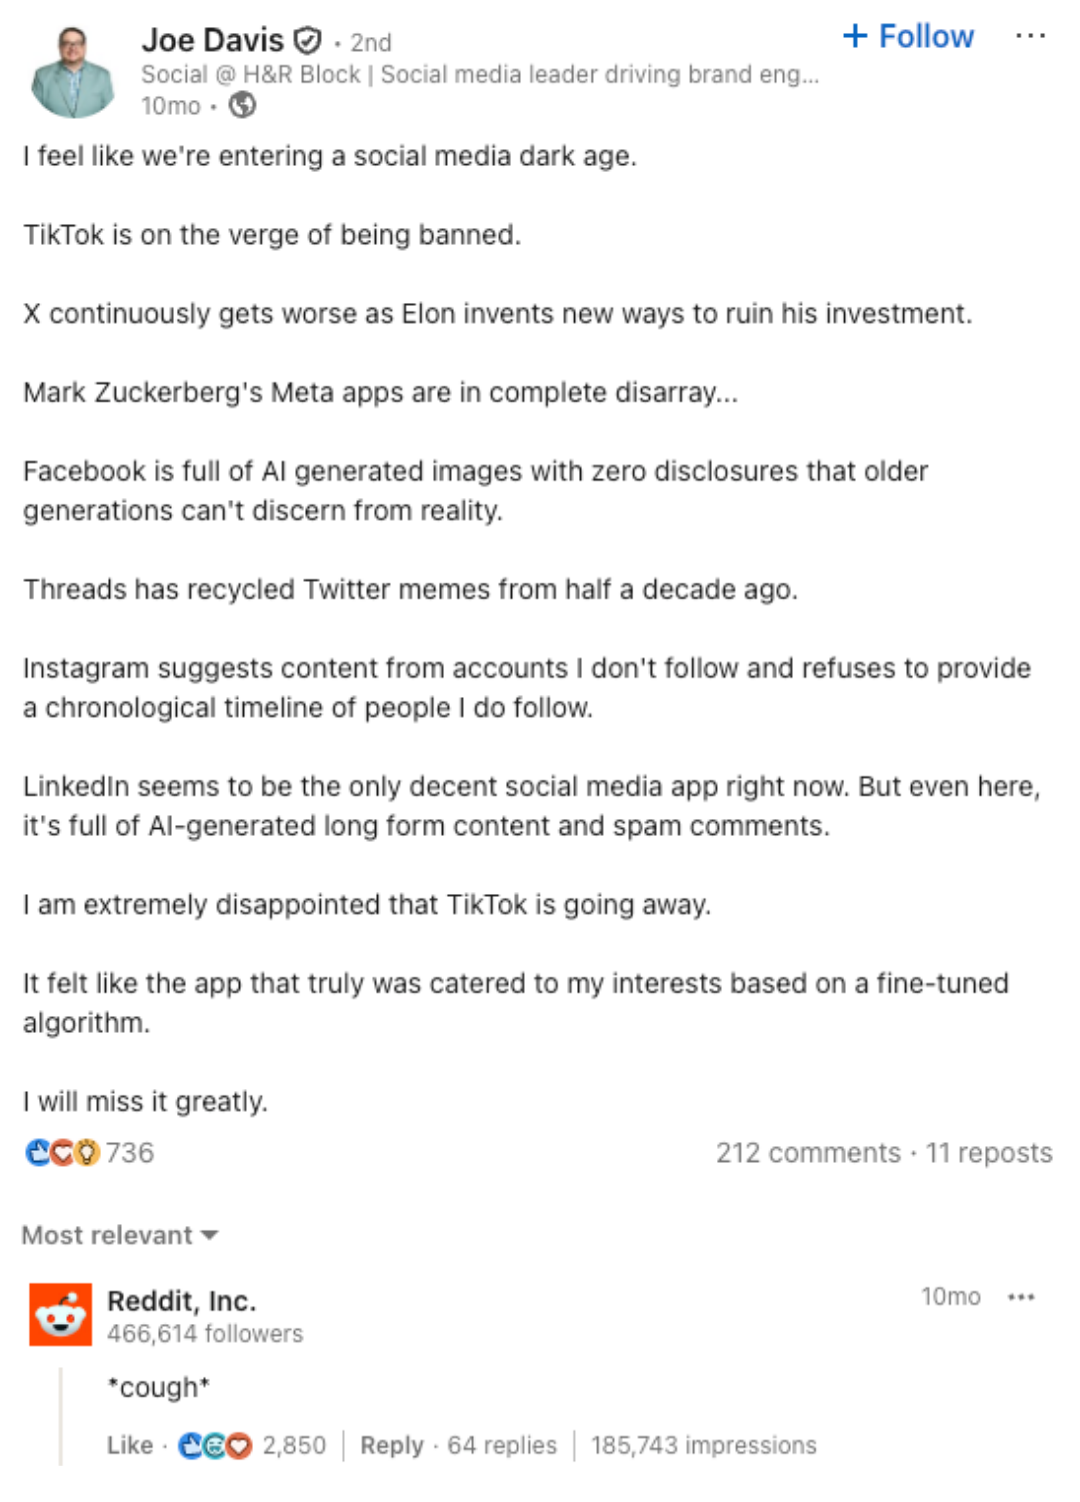The width and height of the screenshot is (1080, 1502).
Task: Open the 2,850 comment reactions count
Action: (x=294, y=1445)
